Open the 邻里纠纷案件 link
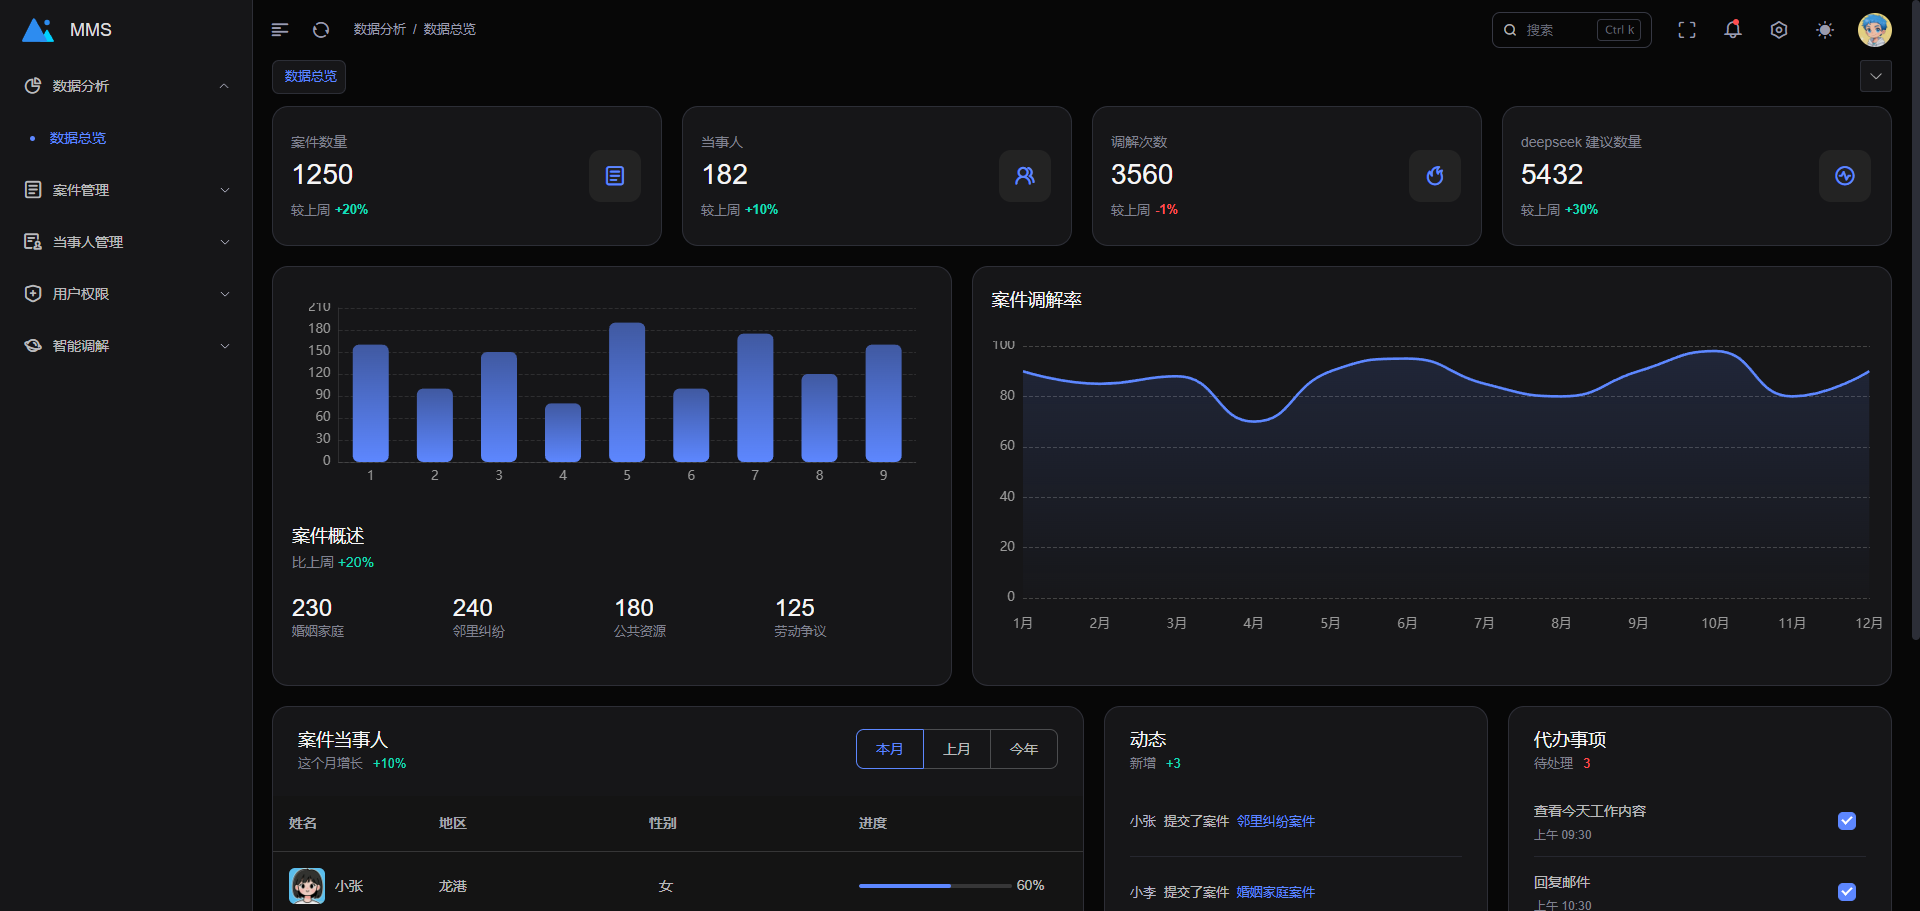This screenshot has width=1920, height=911. point(1276,821)
